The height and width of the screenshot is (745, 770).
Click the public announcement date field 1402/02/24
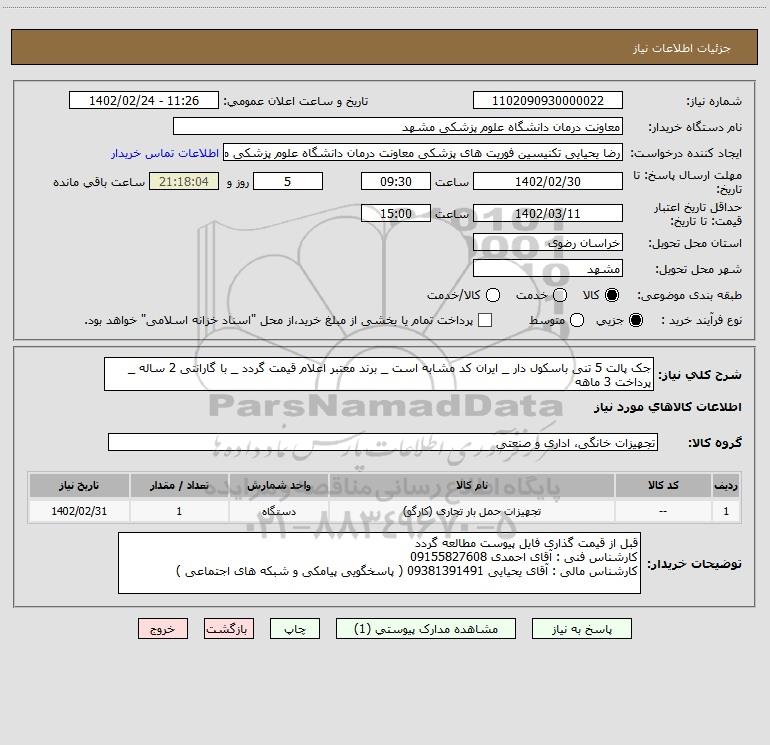click(144, 100)
